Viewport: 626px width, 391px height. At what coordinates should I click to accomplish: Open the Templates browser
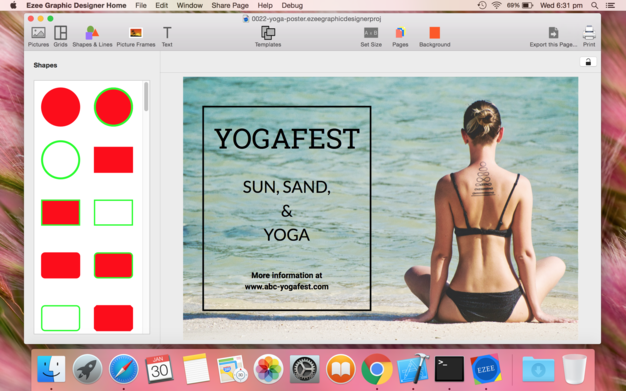coord(268,37)
